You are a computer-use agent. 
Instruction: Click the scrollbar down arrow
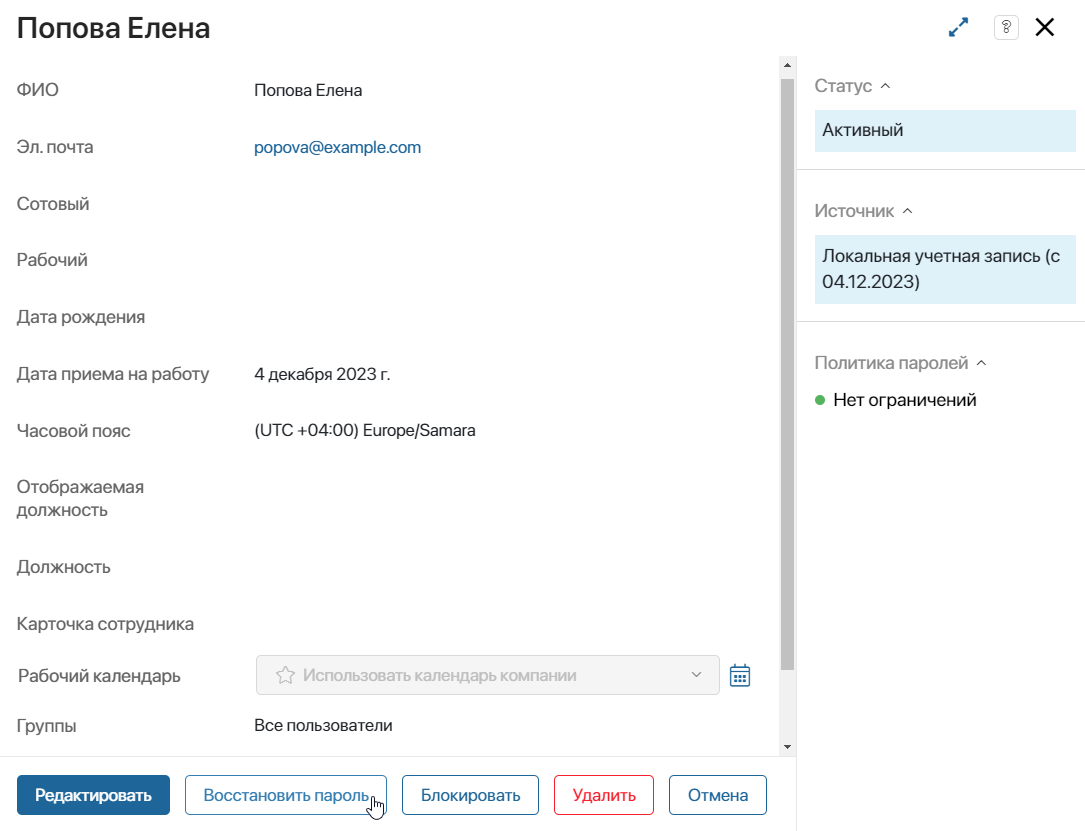(x=787, y=747)
